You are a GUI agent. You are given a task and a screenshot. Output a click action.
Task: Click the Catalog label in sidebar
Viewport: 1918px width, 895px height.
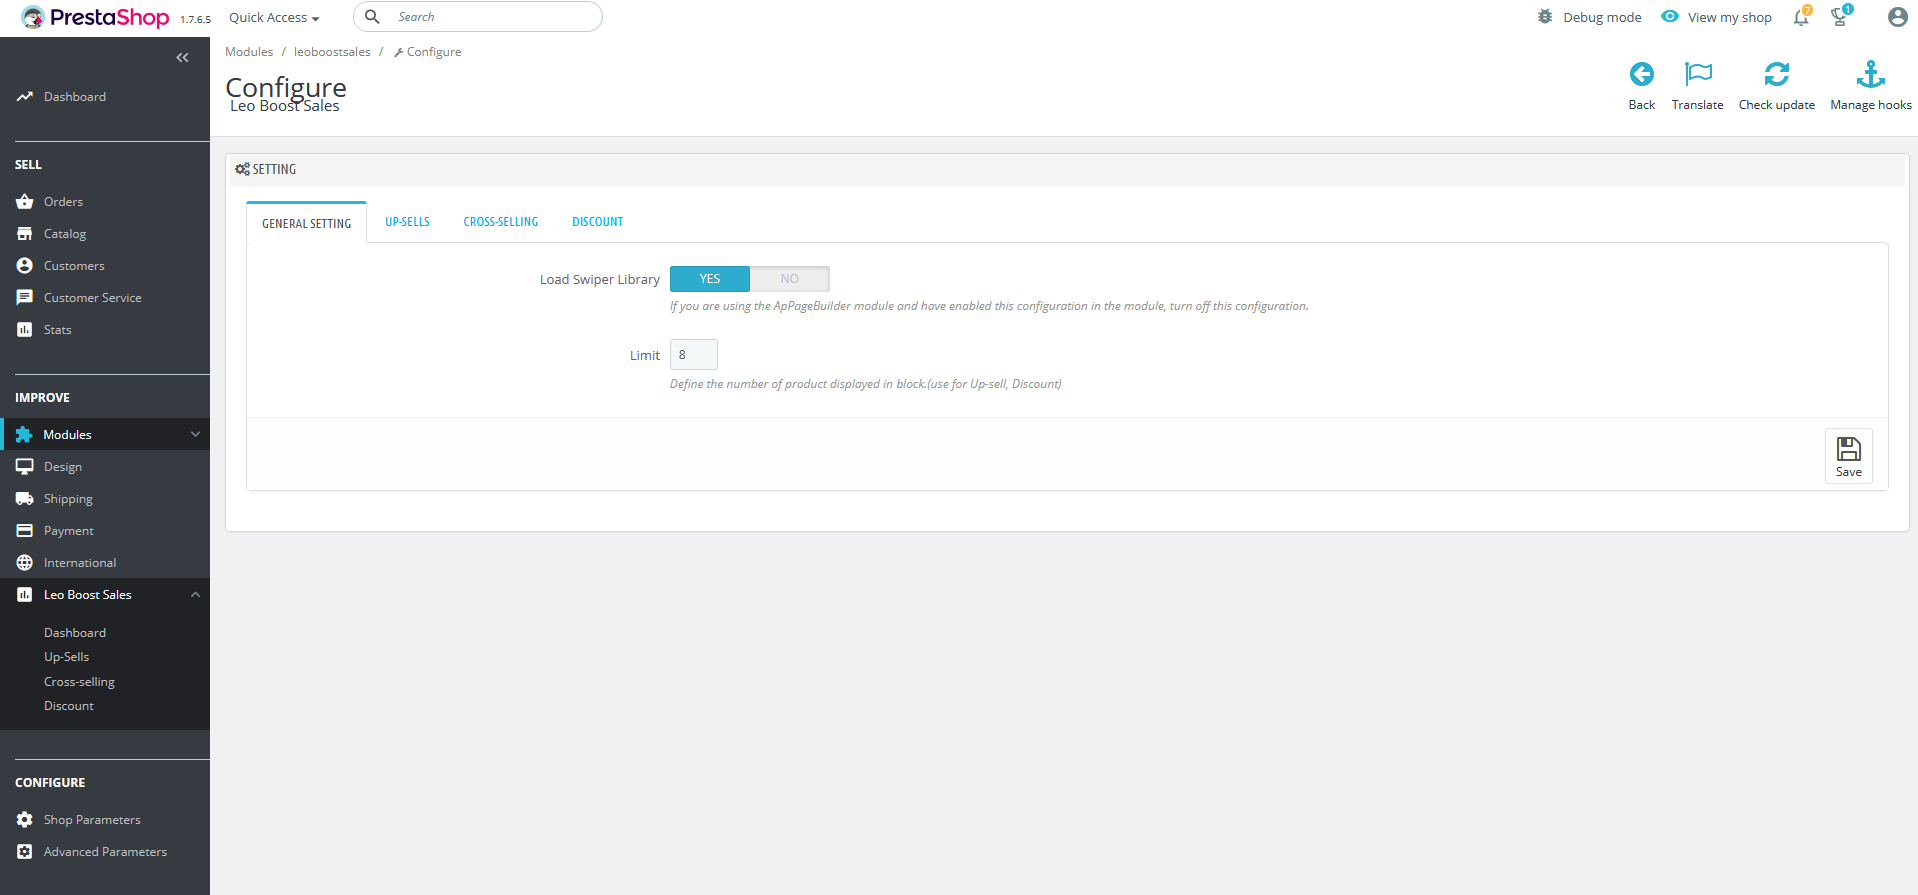click(65, 234)
